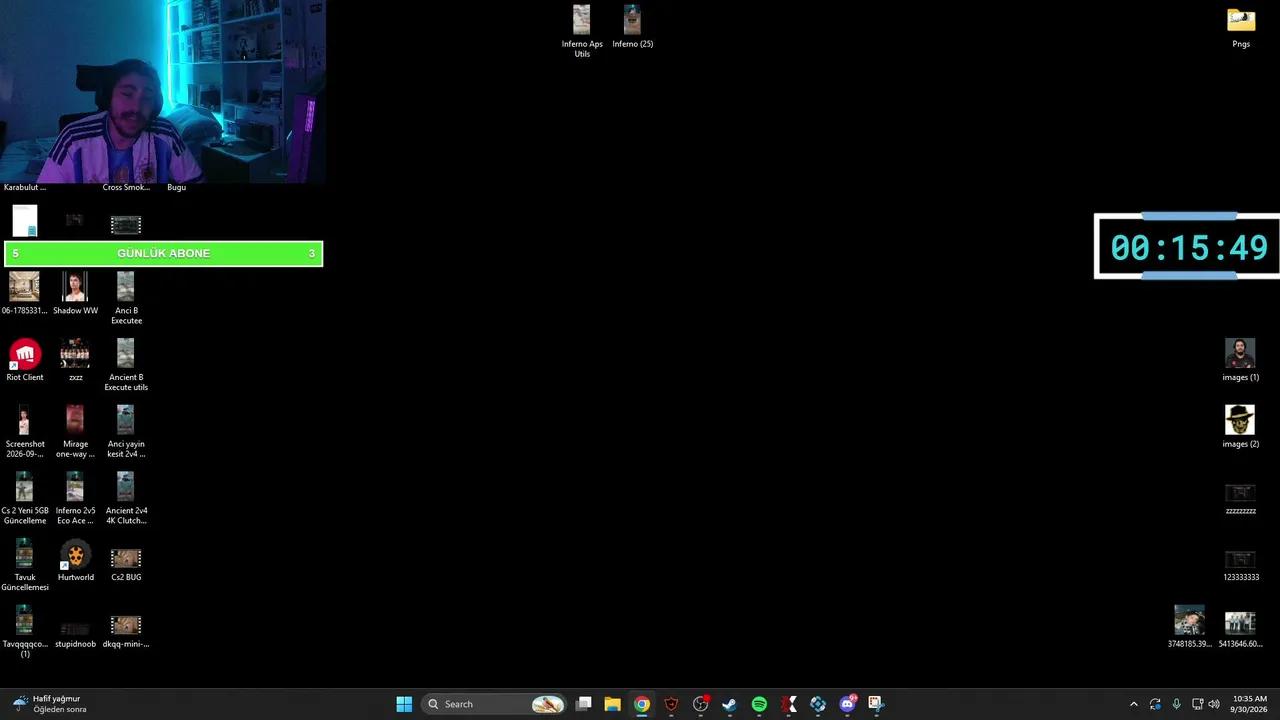
Task: Open the Windows Start menu
Action: point(404,704)
